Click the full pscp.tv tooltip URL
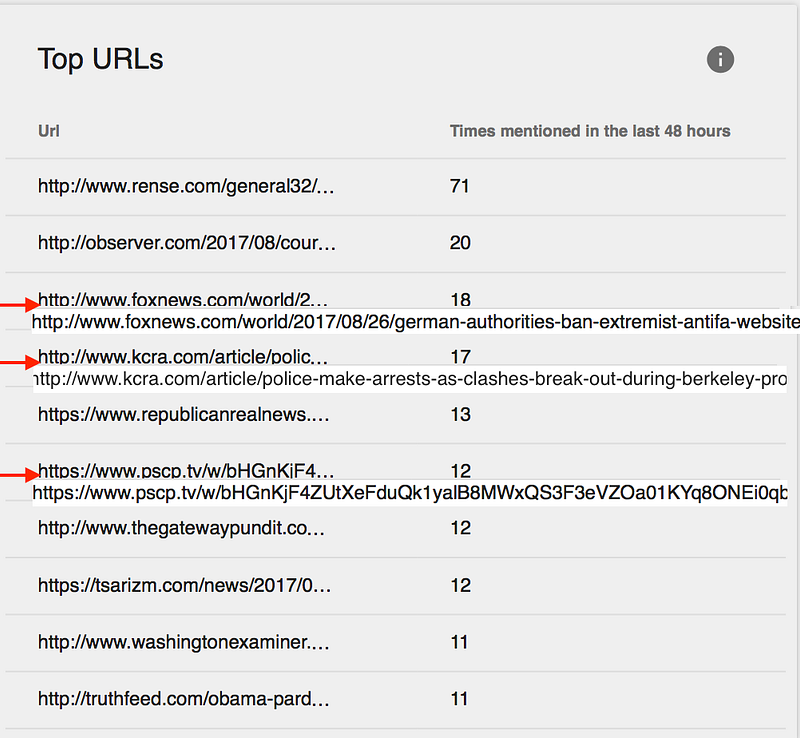 (410, 493)
